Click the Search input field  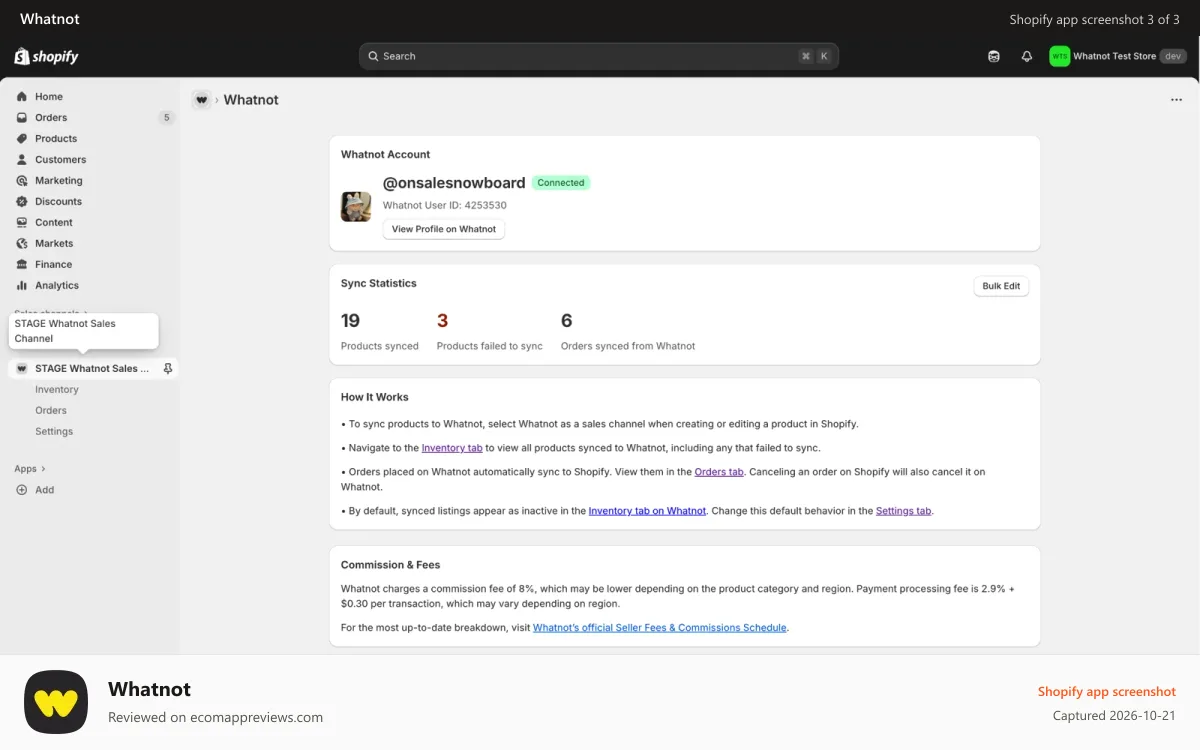click(x=599, y=56)
